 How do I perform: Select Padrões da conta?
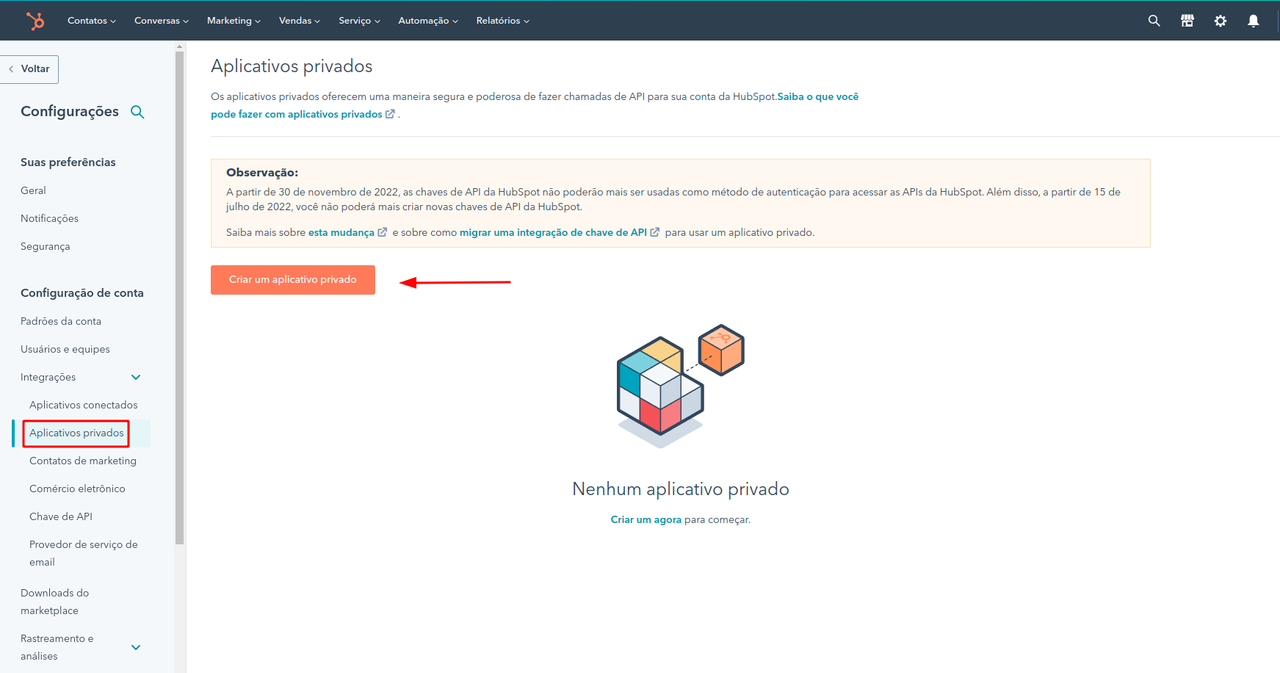61,321
